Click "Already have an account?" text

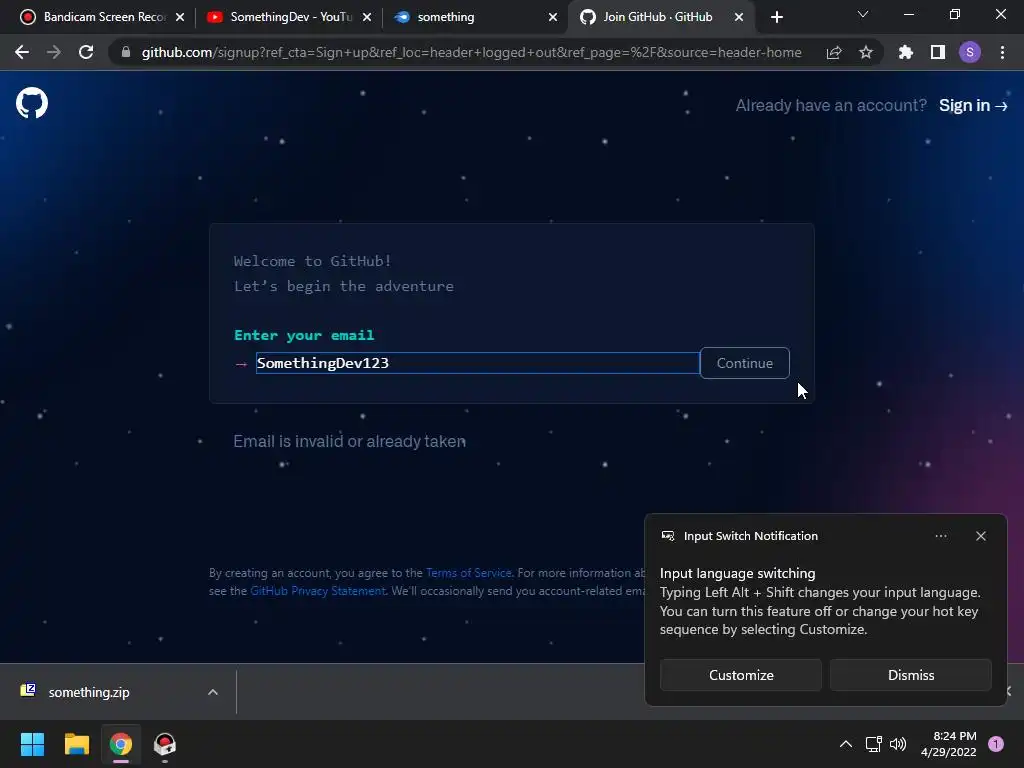(x=831, y=105)
